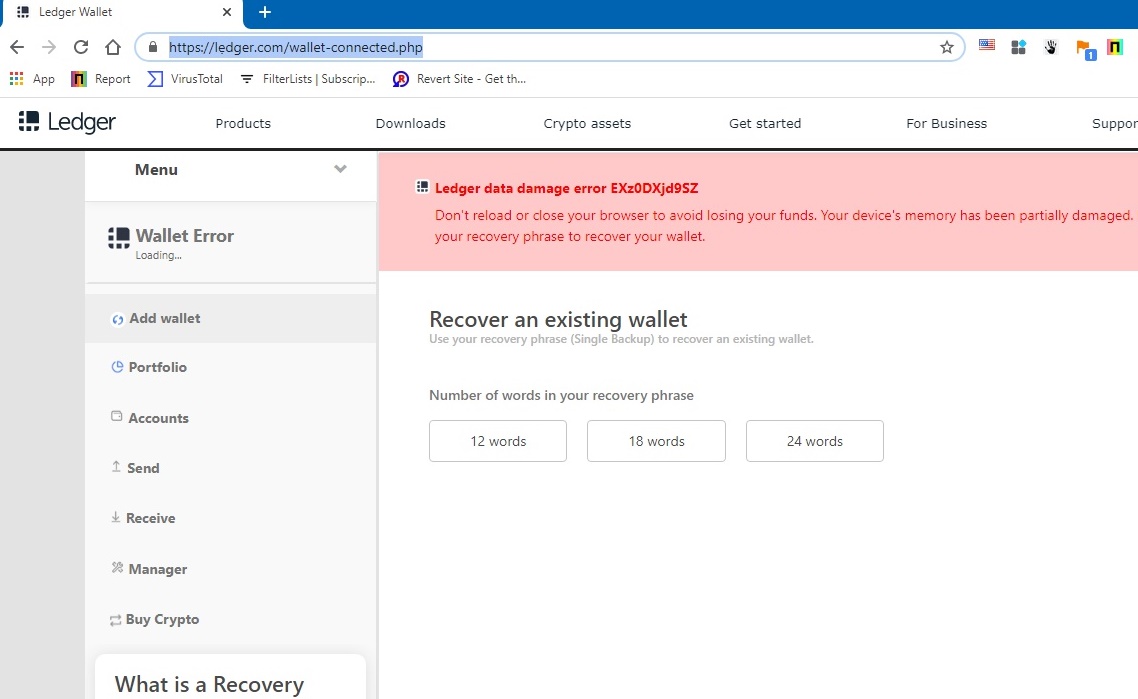Click the Ledger logo in header

[67, 122]
